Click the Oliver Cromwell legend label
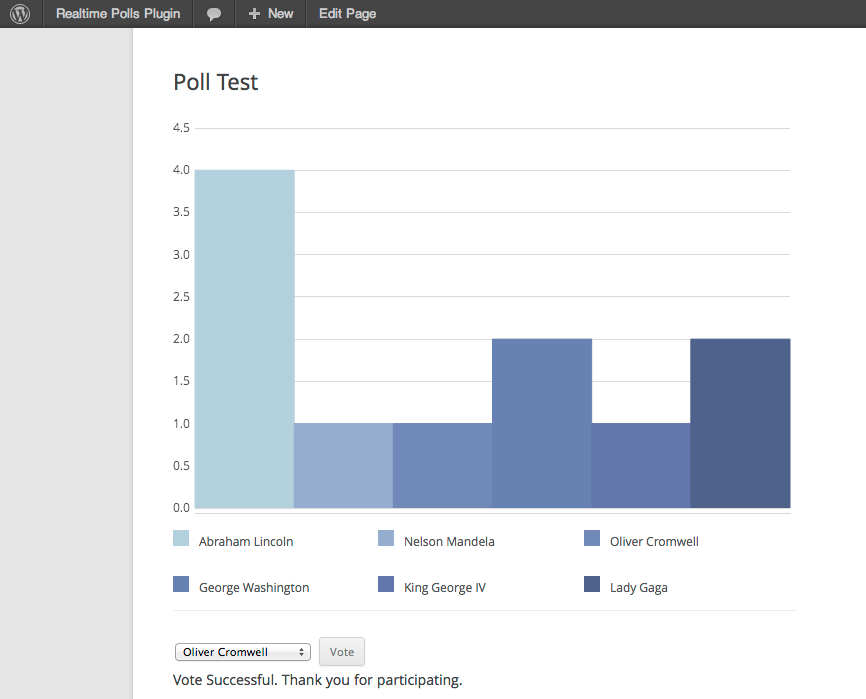 click(654, 542)
